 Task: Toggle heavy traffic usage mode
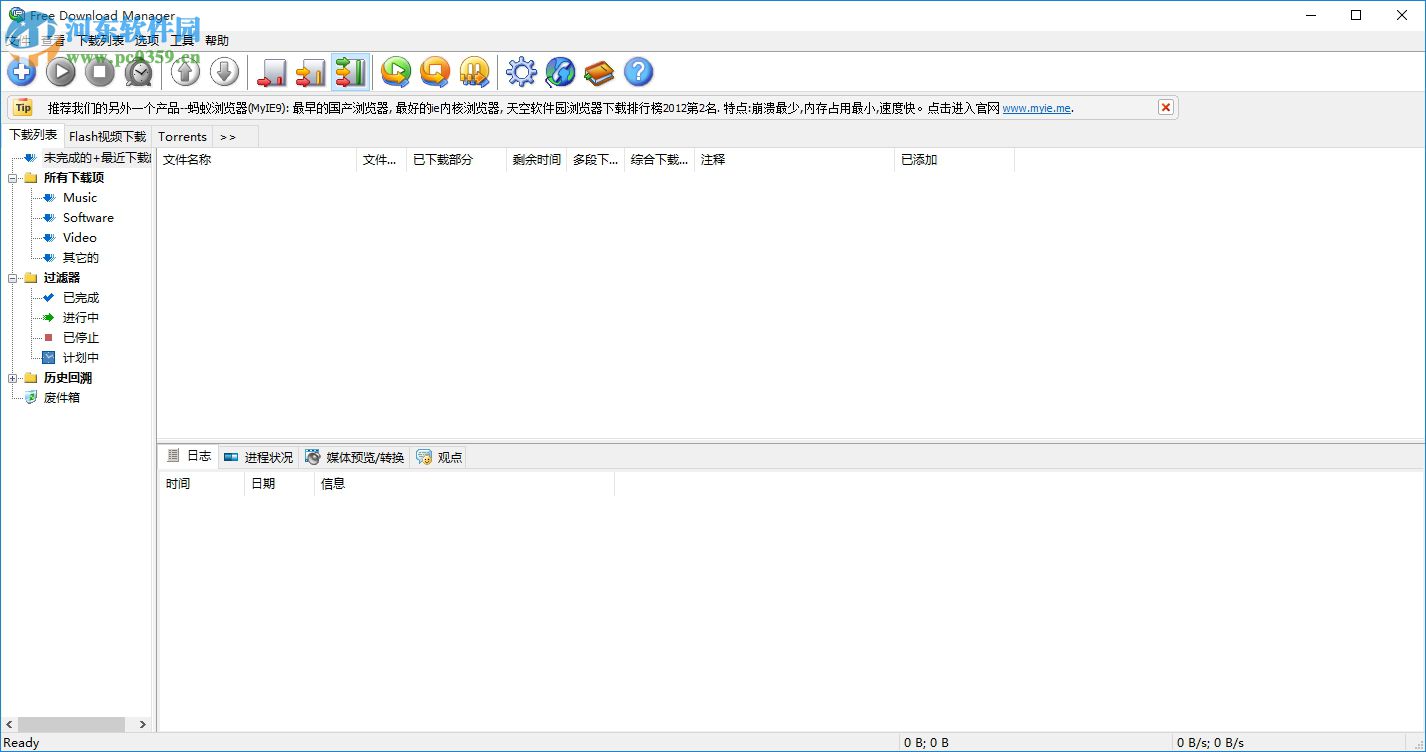point(350,71)
